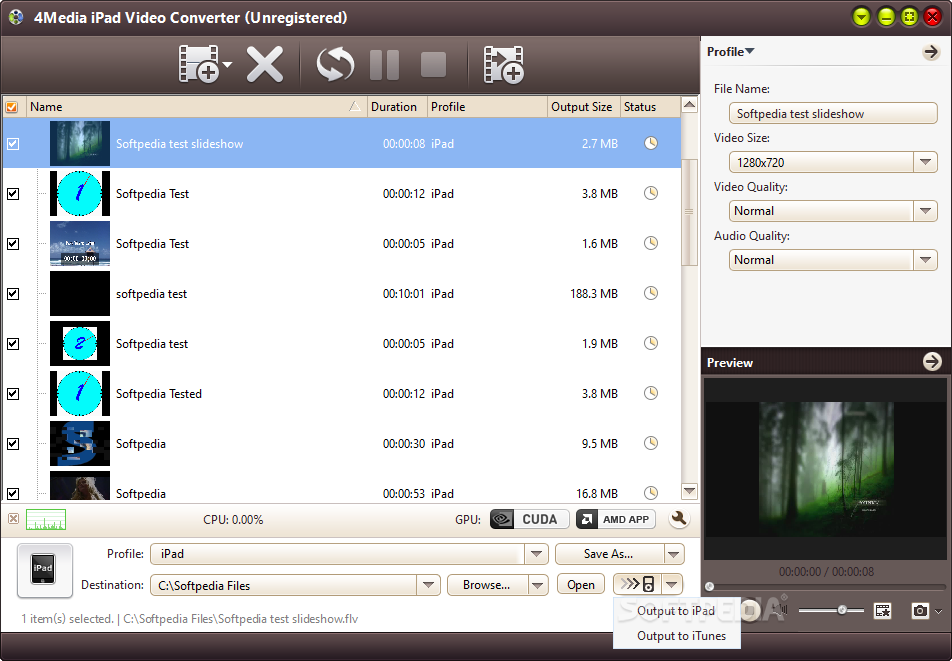Click the file list scroll up arrow
952x661 pixels.
689,105
